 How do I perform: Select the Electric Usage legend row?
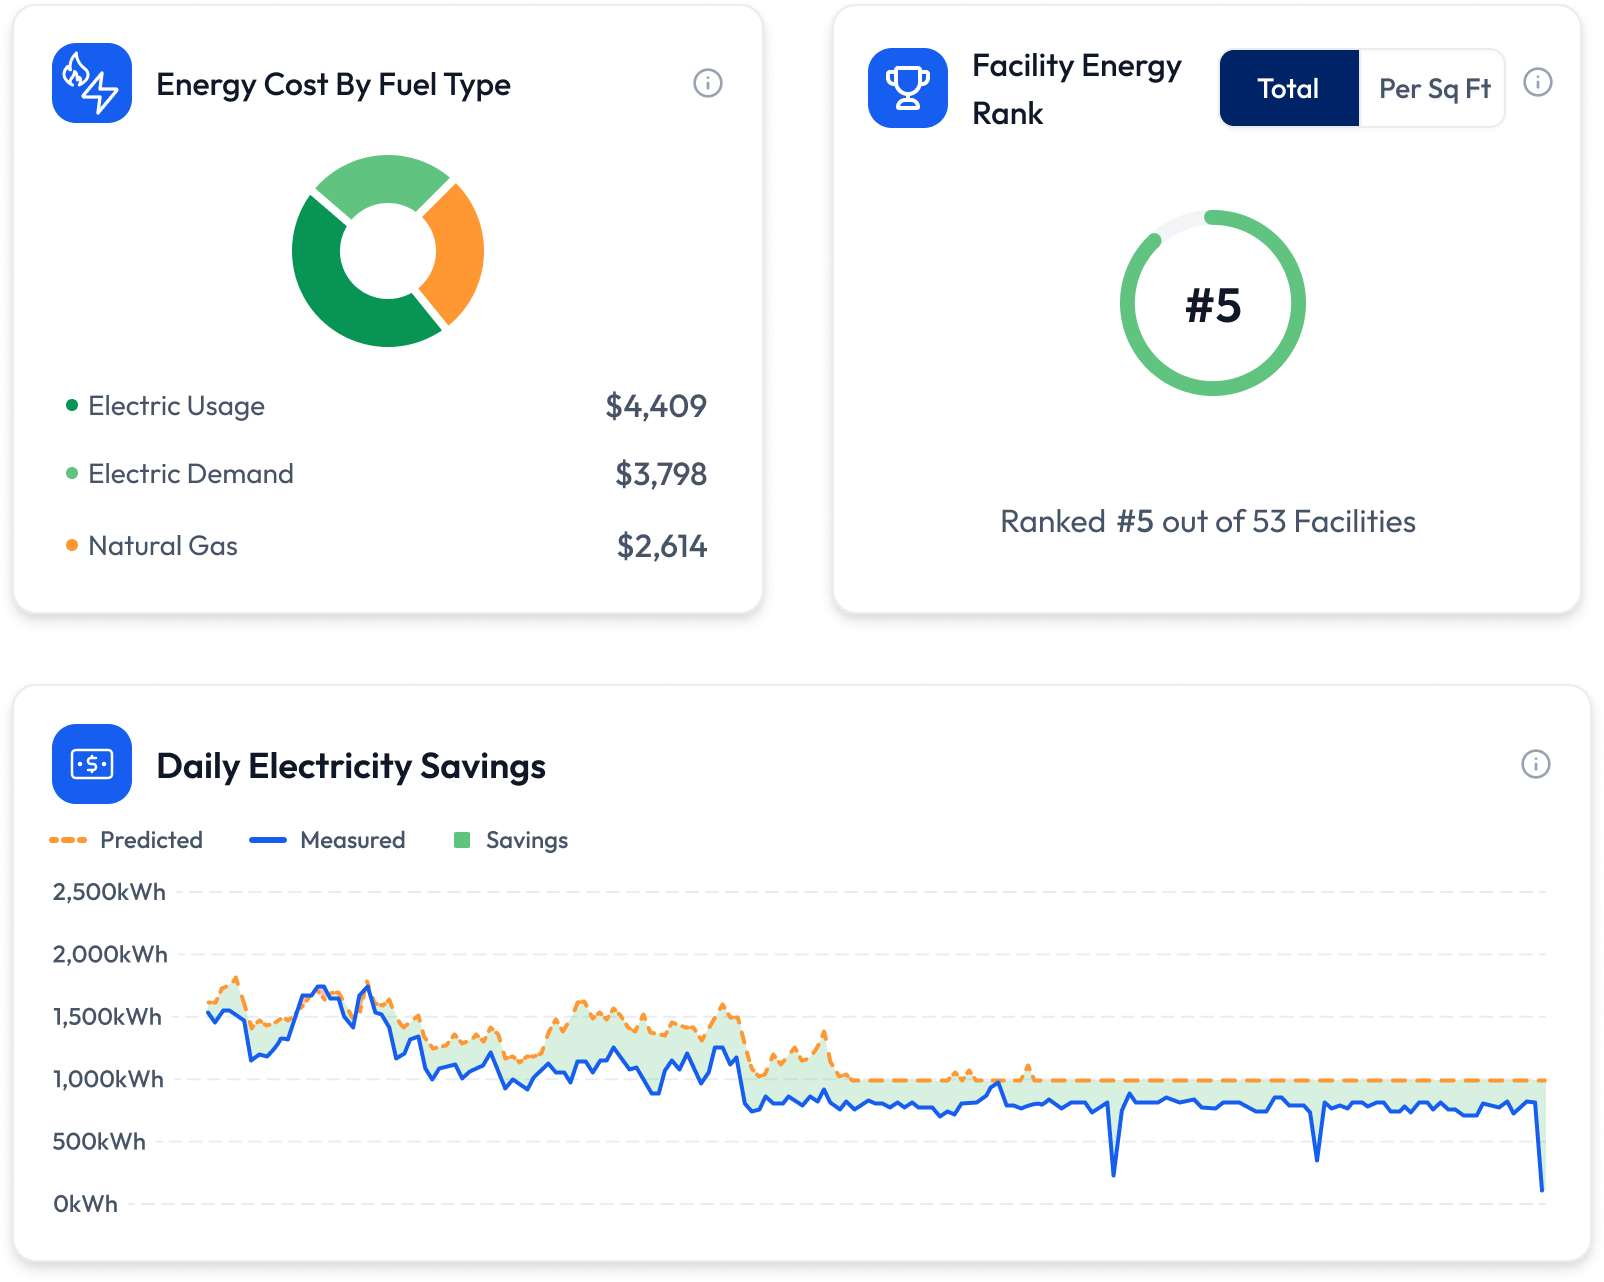click(x=176, y=406)
